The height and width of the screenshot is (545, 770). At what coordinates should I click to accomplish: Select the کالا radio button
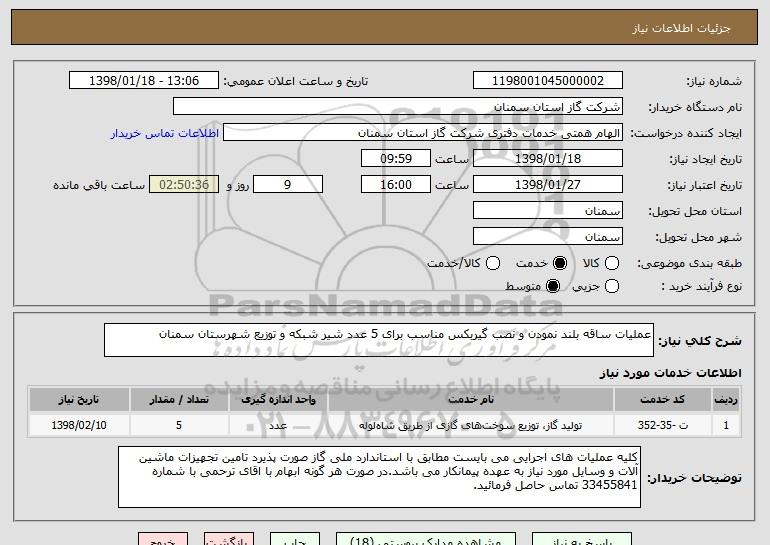point(612,263)
